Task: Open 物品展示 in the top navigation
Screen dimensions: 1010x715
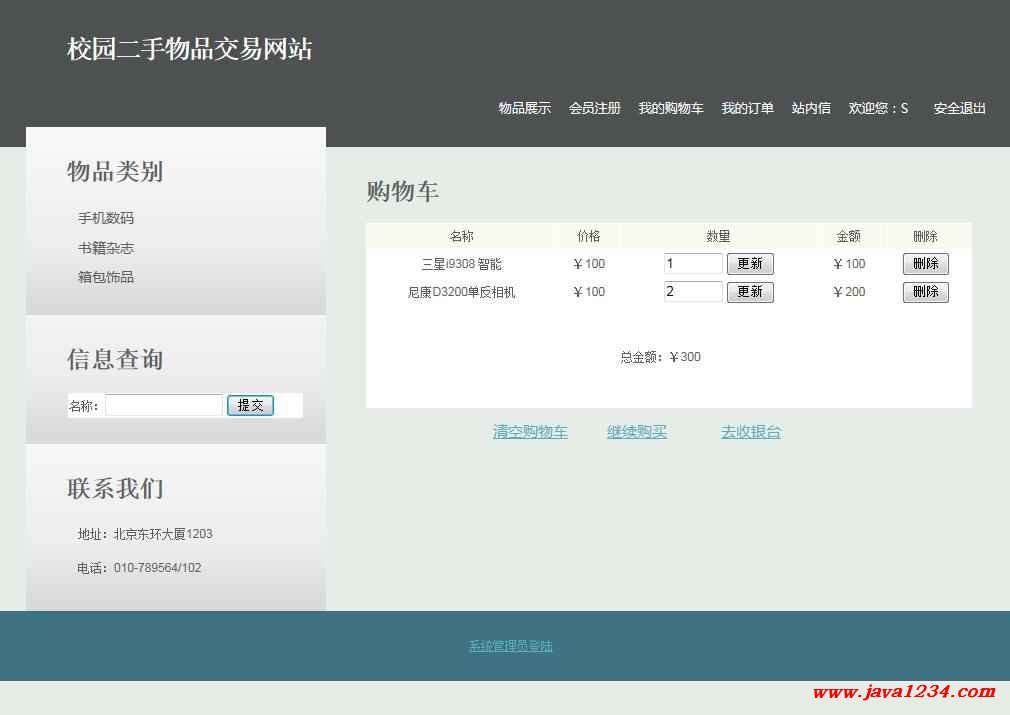Action: [x=524, y=108]
